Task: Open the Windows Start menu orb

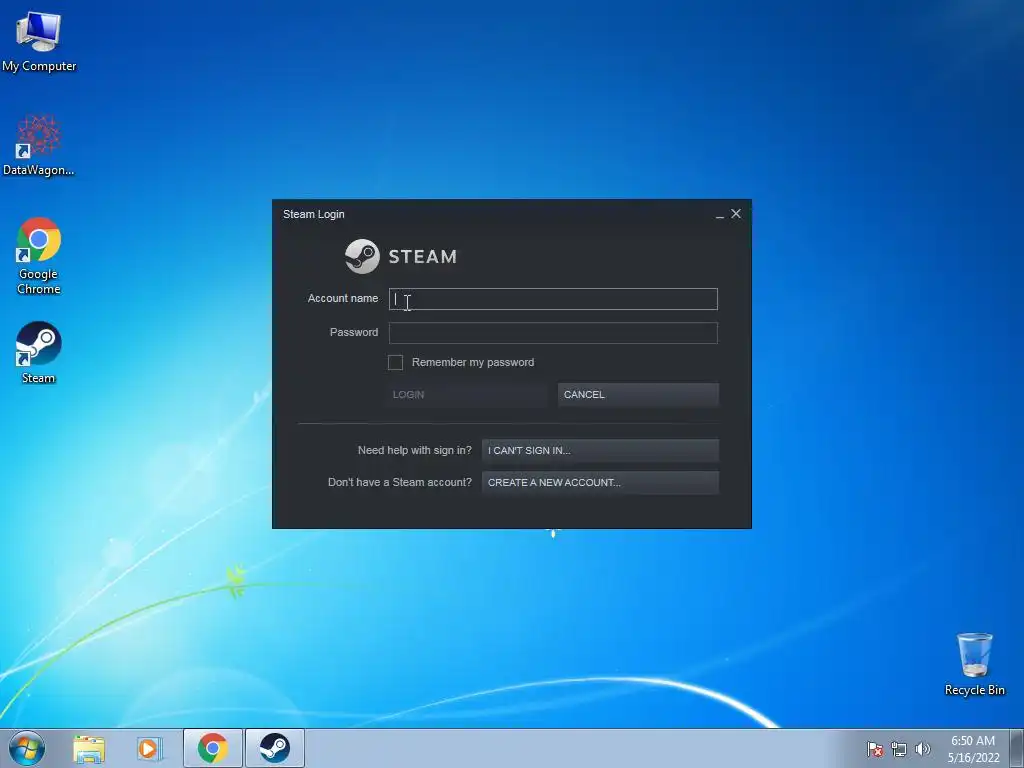Action: click(27, 748)
